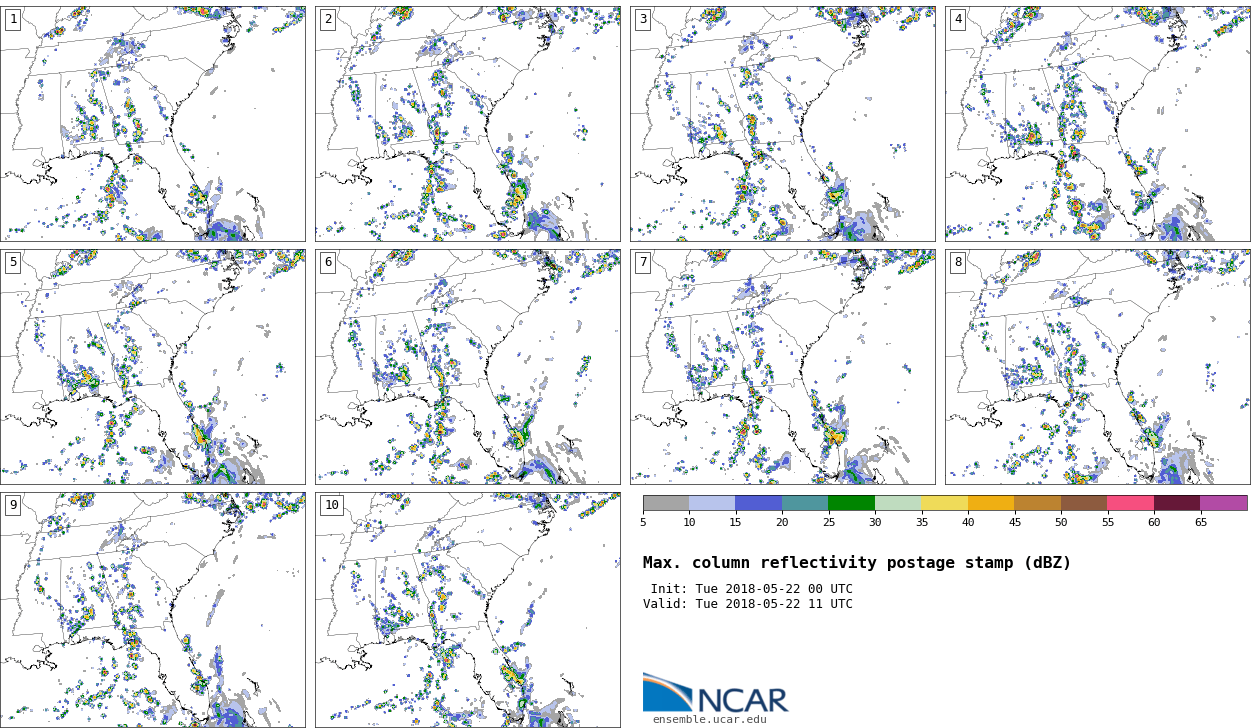The width and height of the screenshot is (1260, 728).
Task: Pick the dark maroon 60–65 dBZ swatch
Action: click(x=1176, y=503)
